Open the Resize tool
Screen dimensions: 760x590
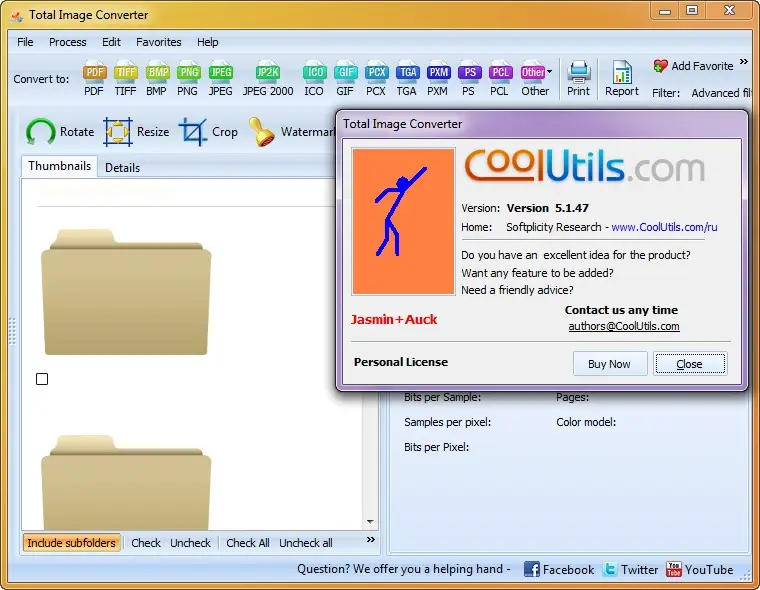137,132
